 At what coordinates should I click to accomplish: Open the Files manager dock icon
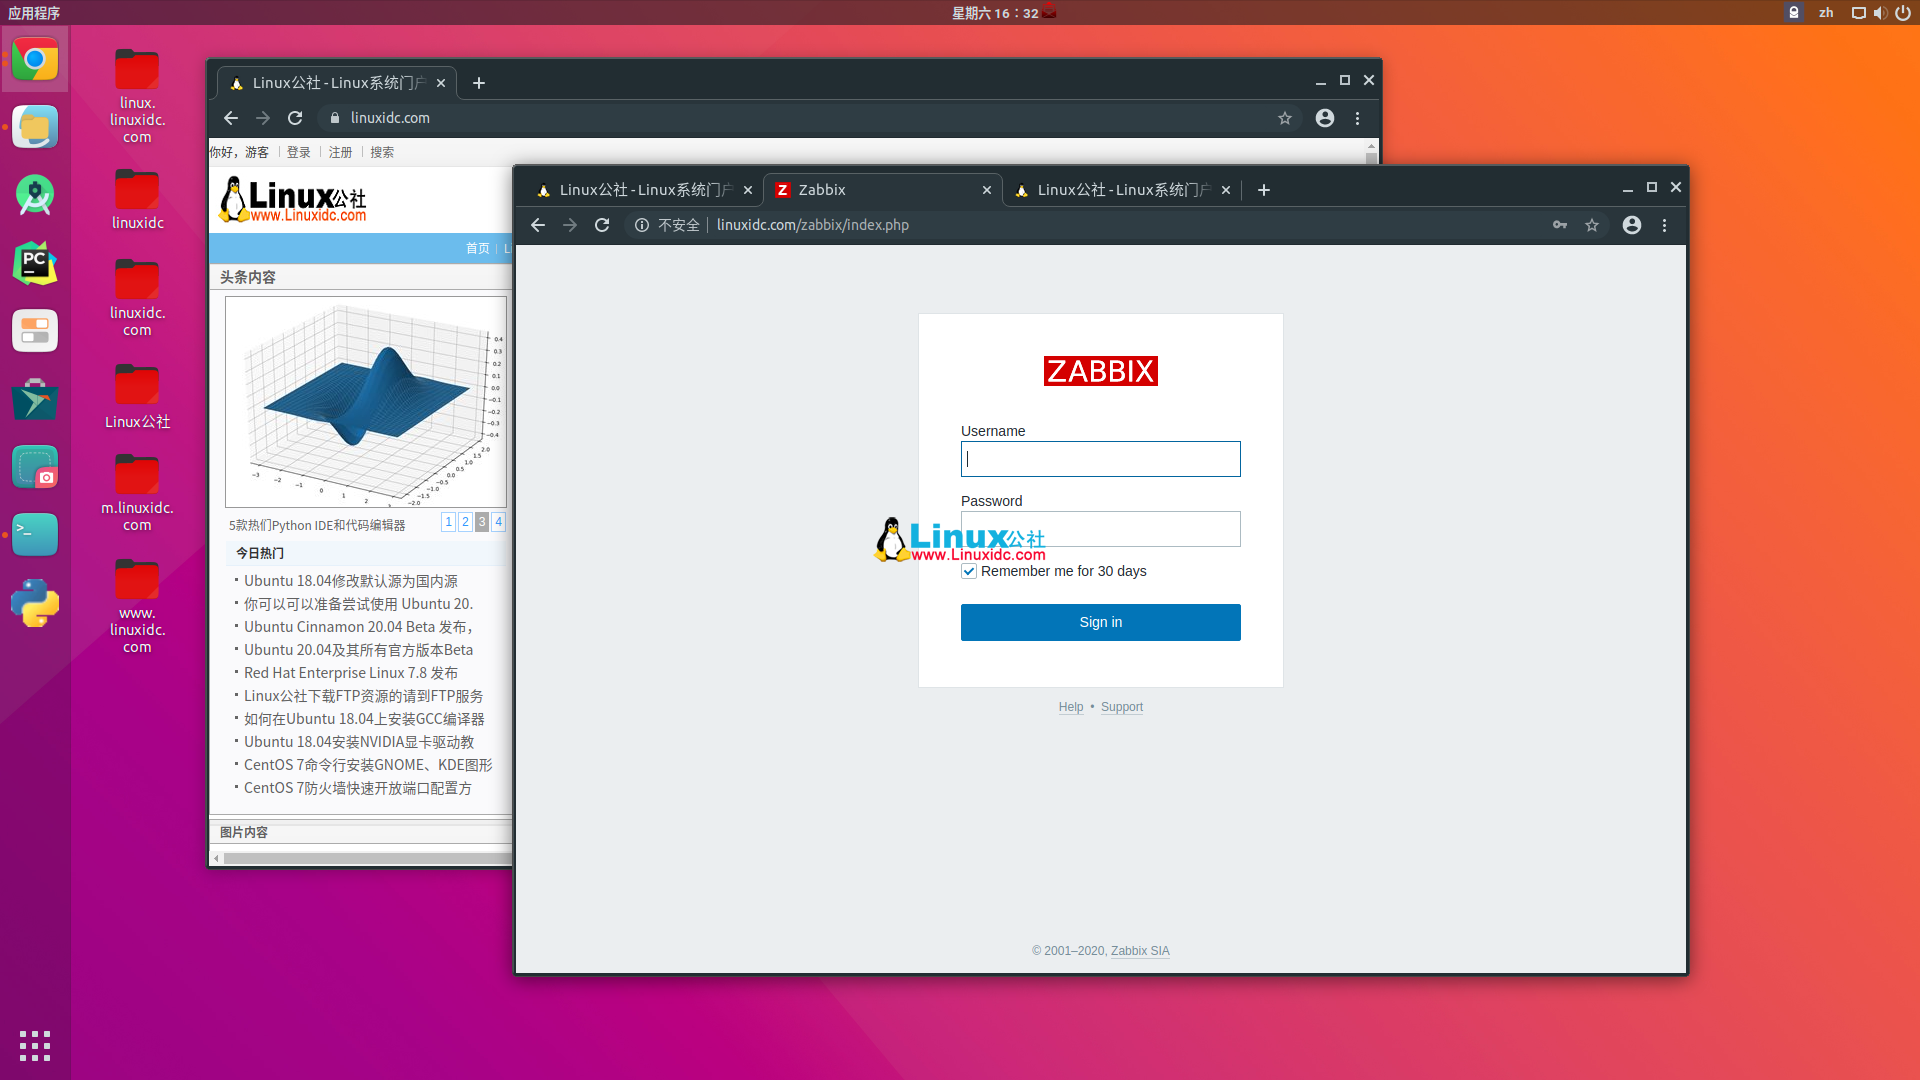[35, 127]
